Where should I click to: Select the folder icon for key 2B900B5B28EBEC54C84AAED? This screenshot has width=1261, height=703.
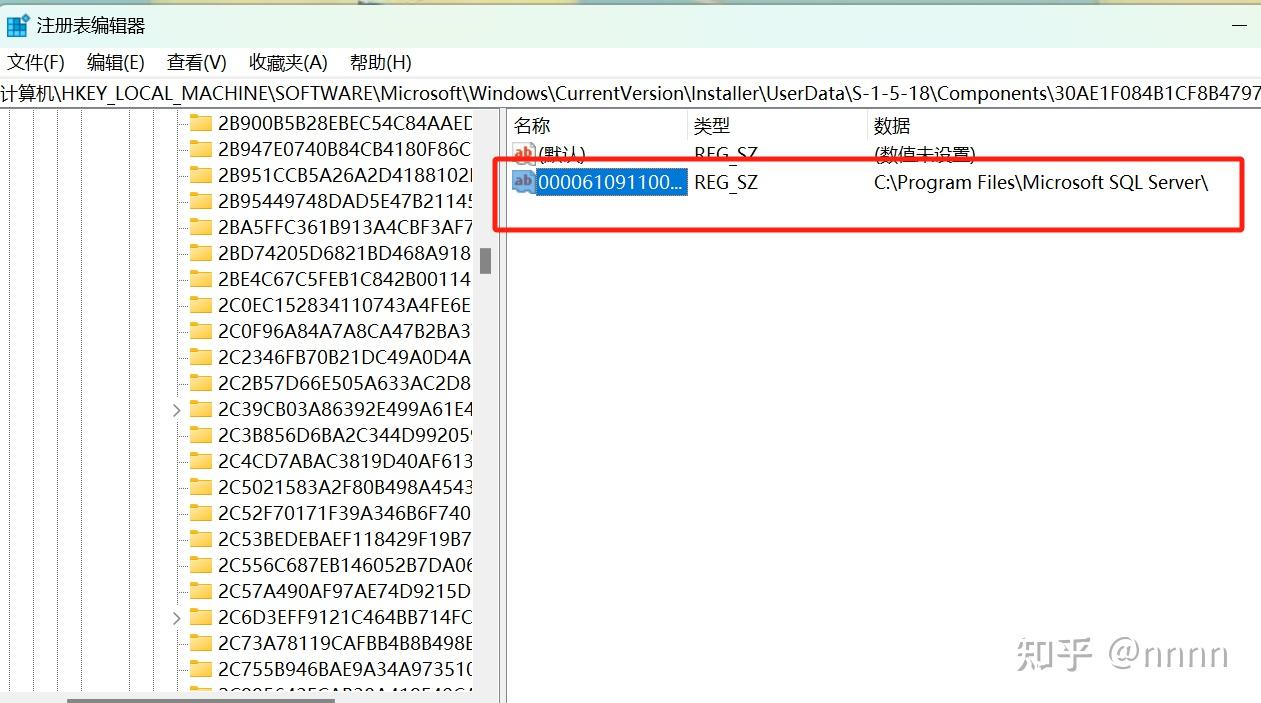(199, 123)
